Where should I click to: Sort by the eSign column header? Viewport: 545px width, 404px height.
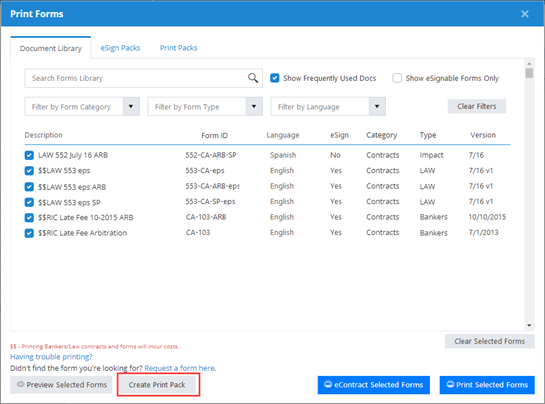tap(339, 135)
